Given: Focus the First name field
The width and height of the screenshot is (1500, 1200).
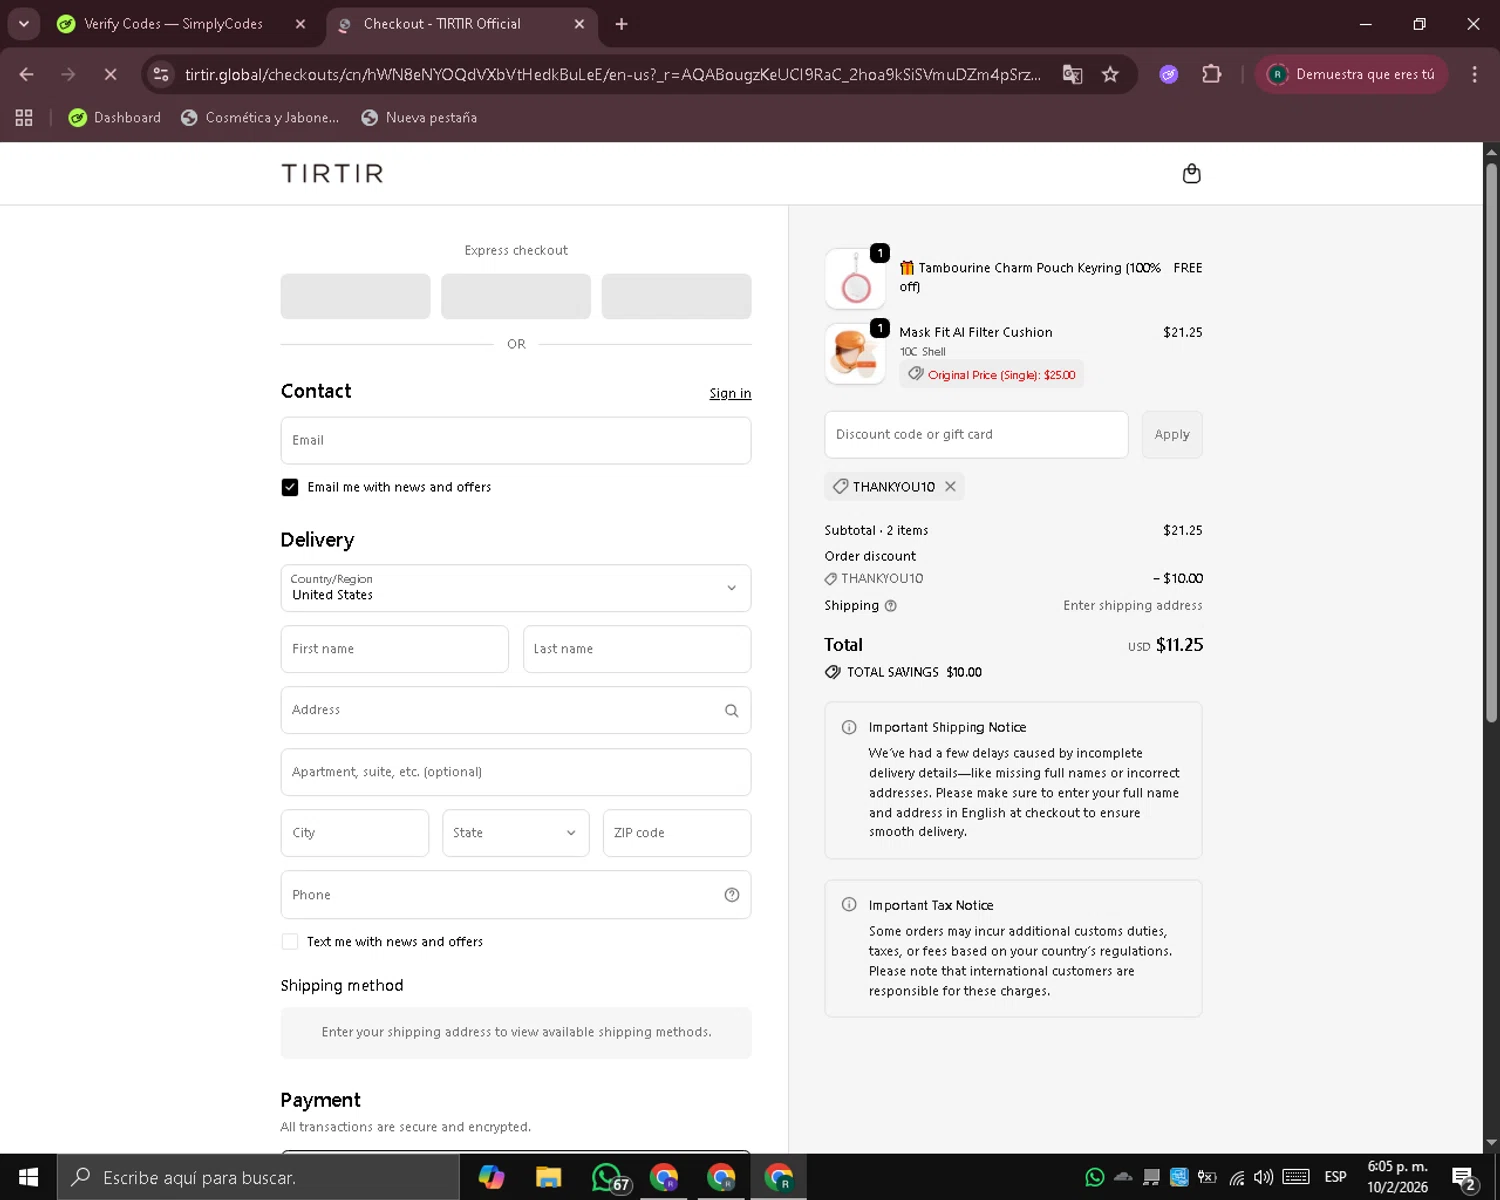Looking at the screenshot, I should [x=394, y=649].
